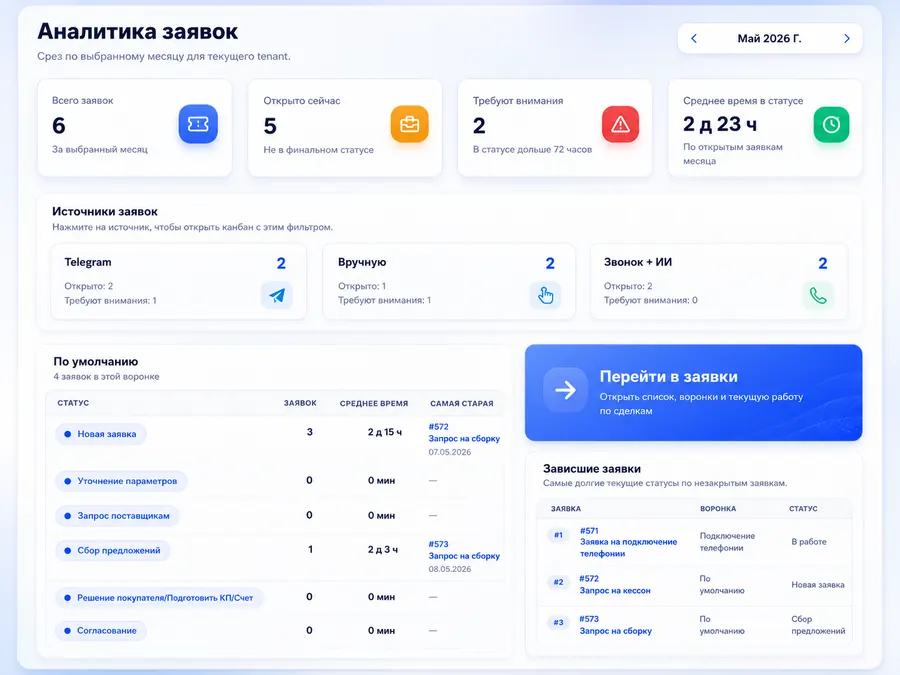Click the По умолчанию funnel heading
Screen dimensions: 900x675
coord(96,362)
